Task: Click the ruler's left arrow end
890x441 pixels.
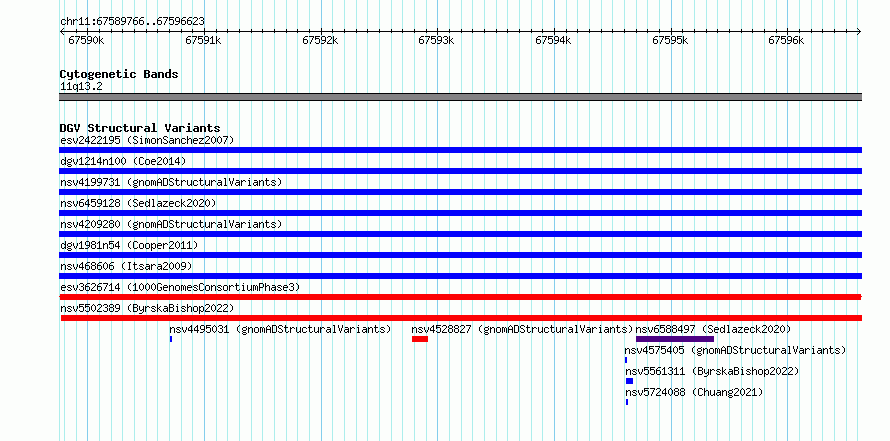Action: coord(62,31)
